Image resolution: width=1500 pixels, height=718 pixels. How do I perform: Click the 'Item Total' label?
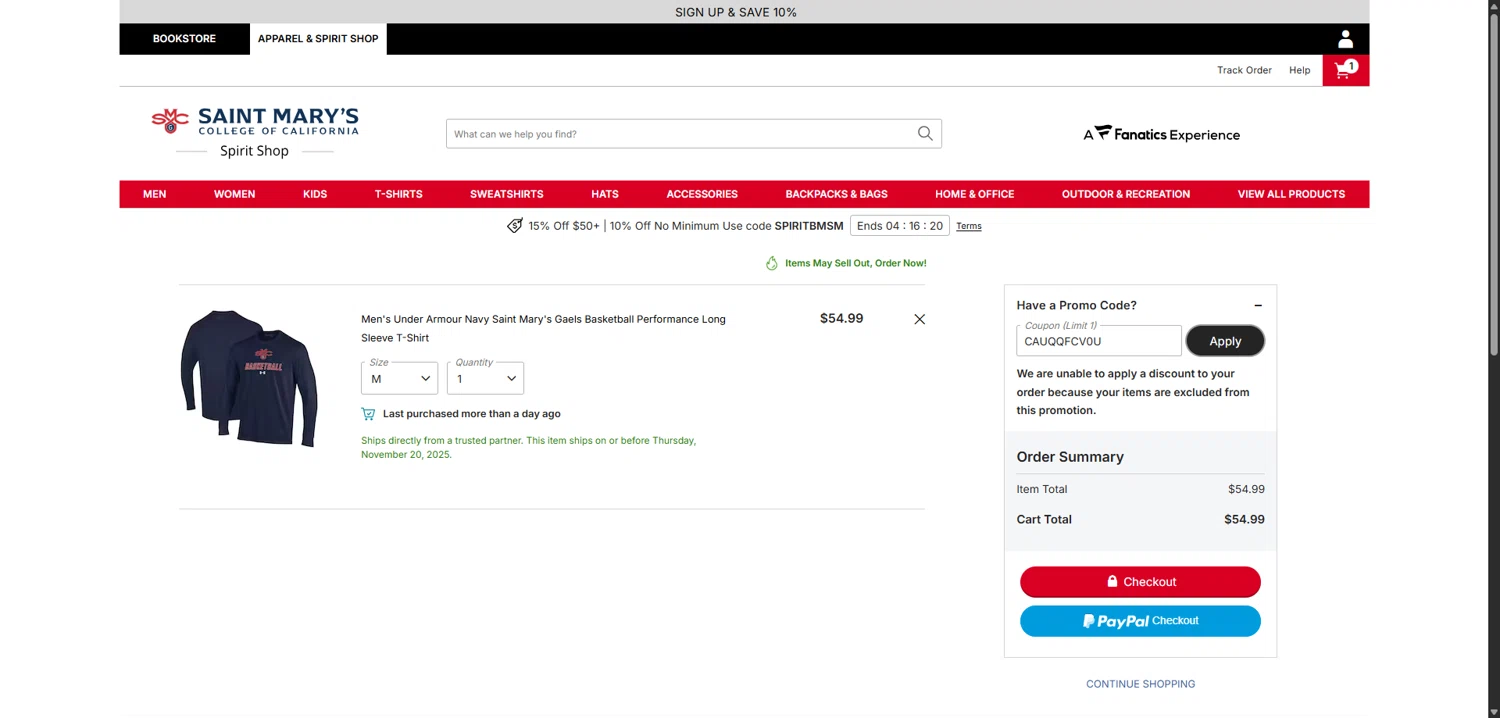point(1042,489)
